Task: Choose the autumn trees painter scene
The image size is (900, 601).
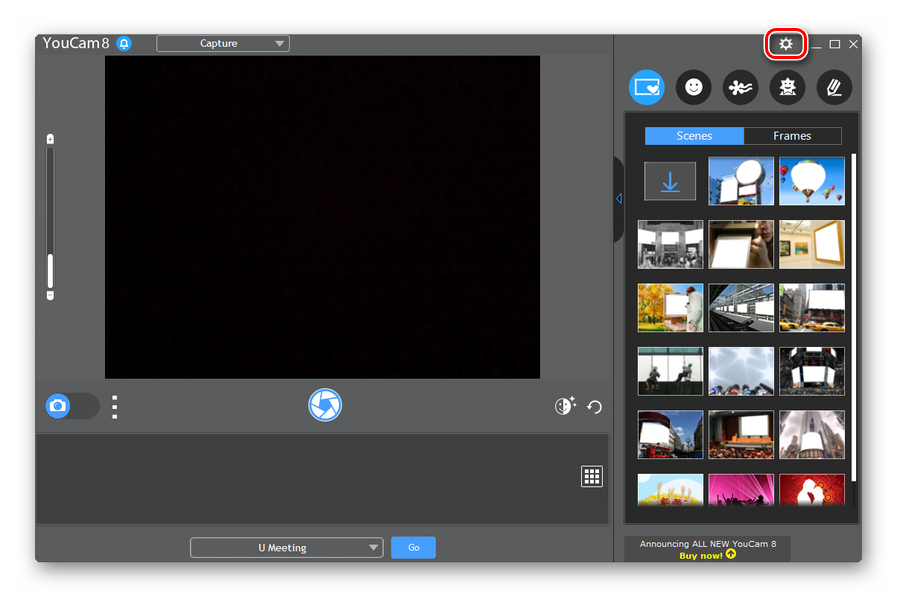Action: [670, 308]
